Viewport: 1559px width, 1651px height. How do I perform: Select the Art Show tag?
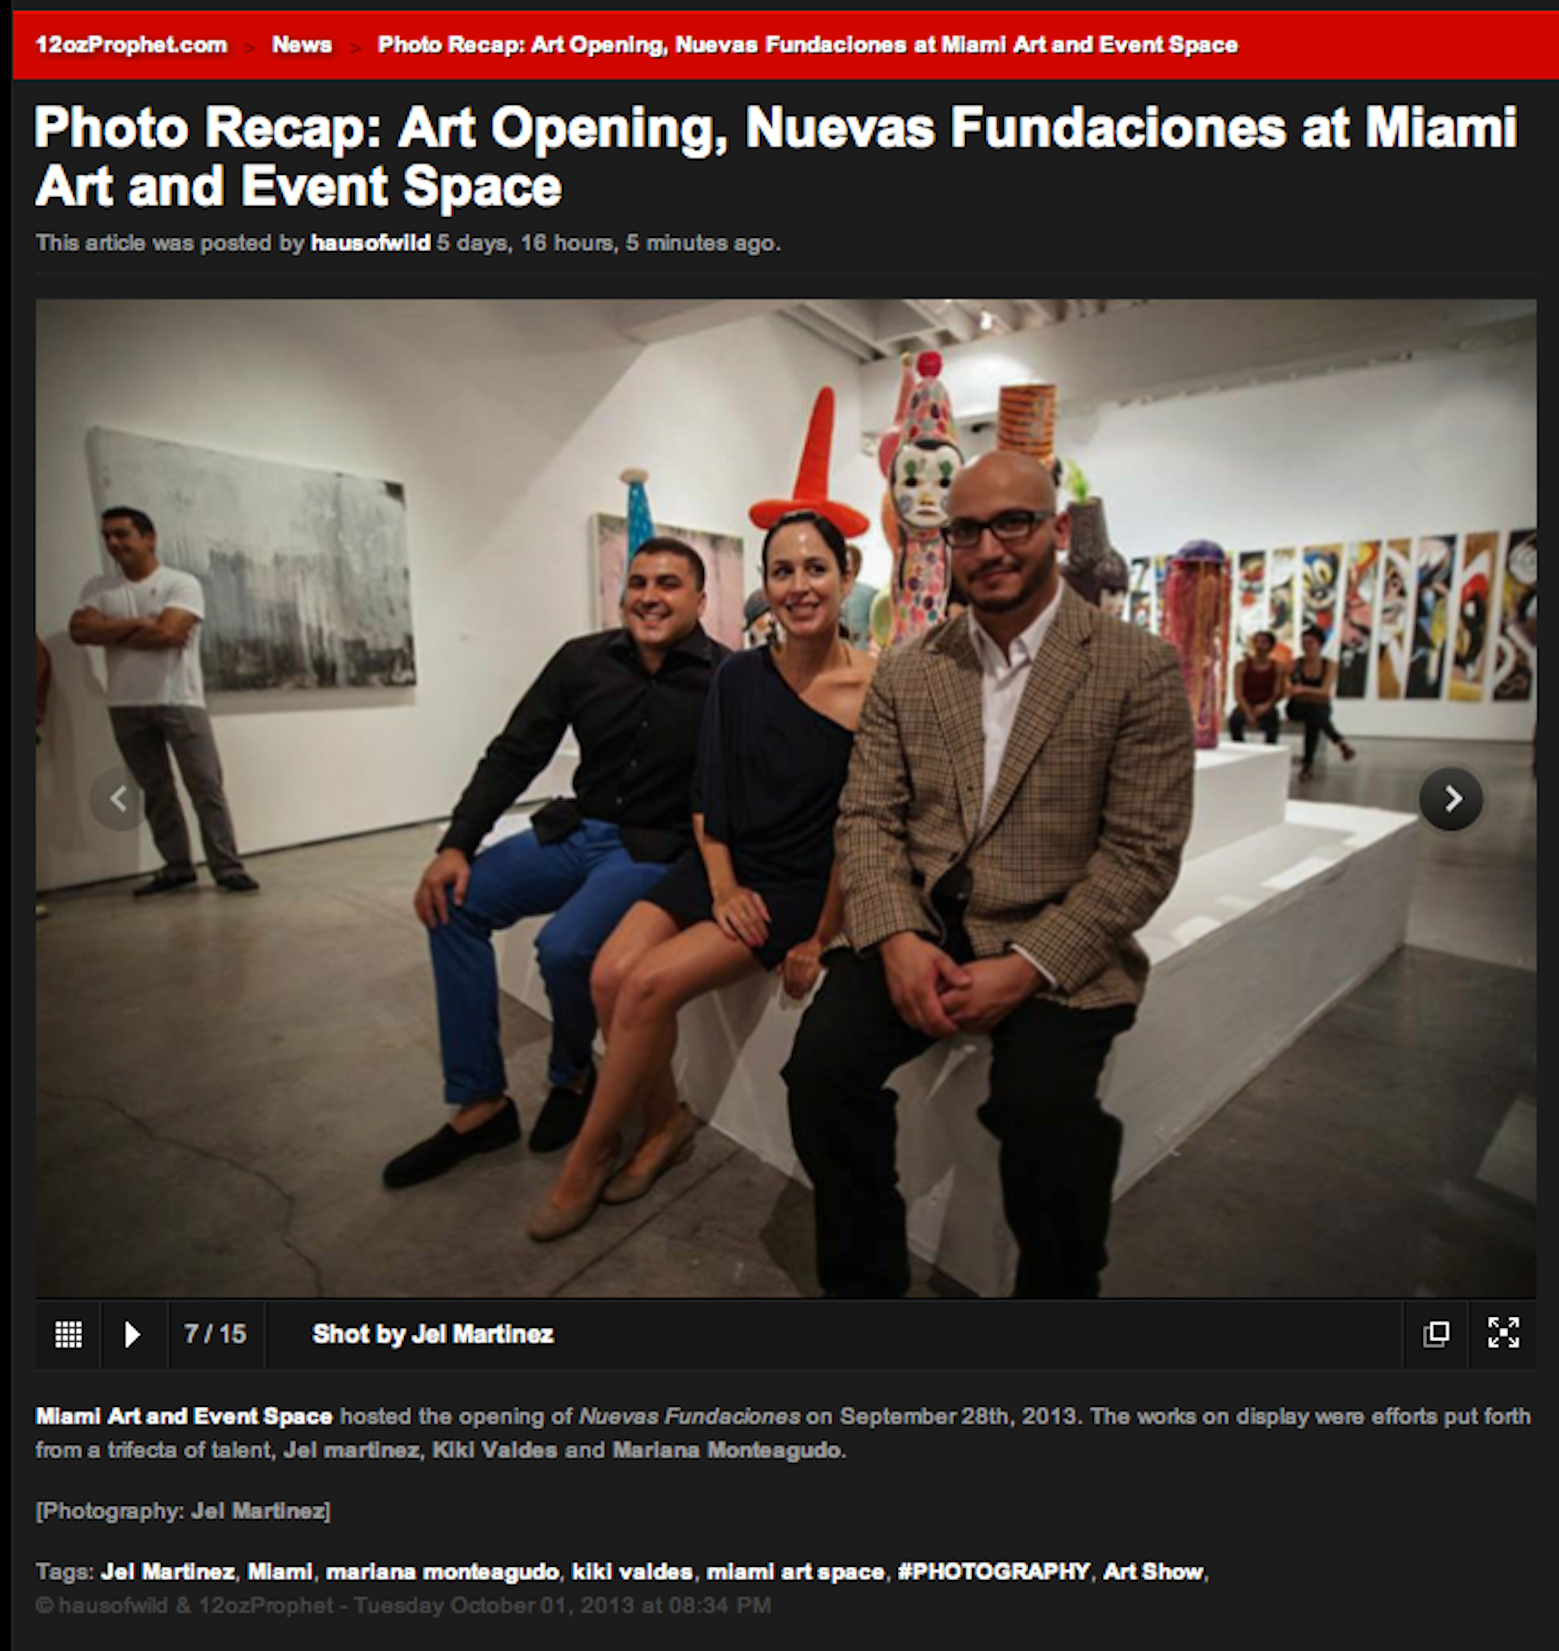[1153, 1572]
